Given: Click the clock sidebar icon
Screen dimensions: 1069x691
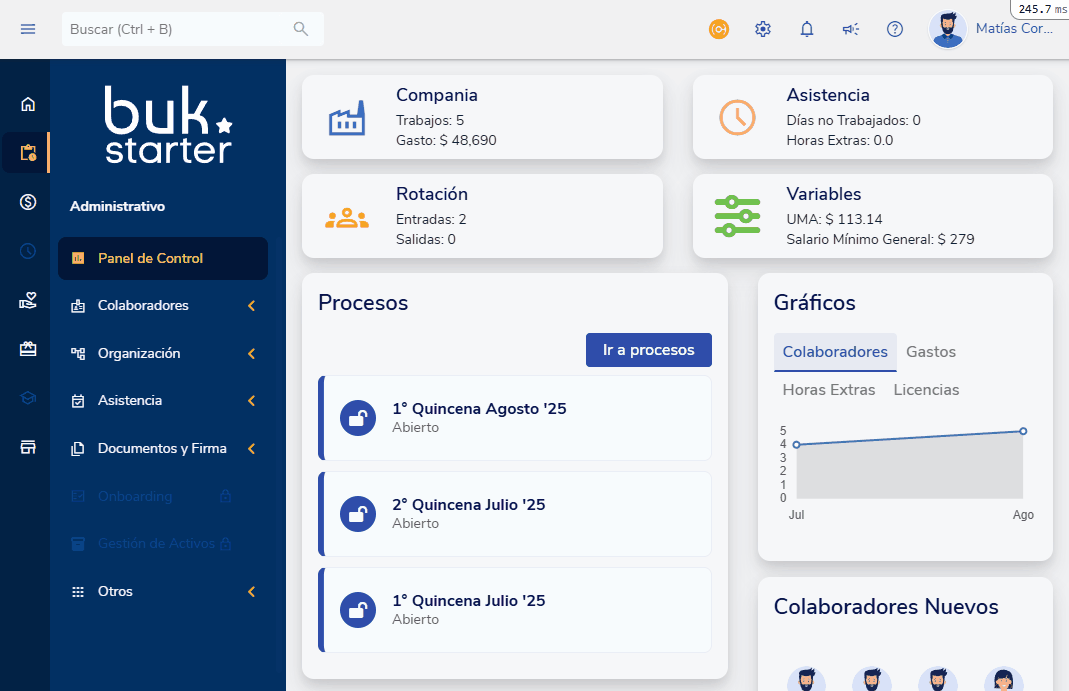Looking at the screenshot, I should tap(28, 251).
